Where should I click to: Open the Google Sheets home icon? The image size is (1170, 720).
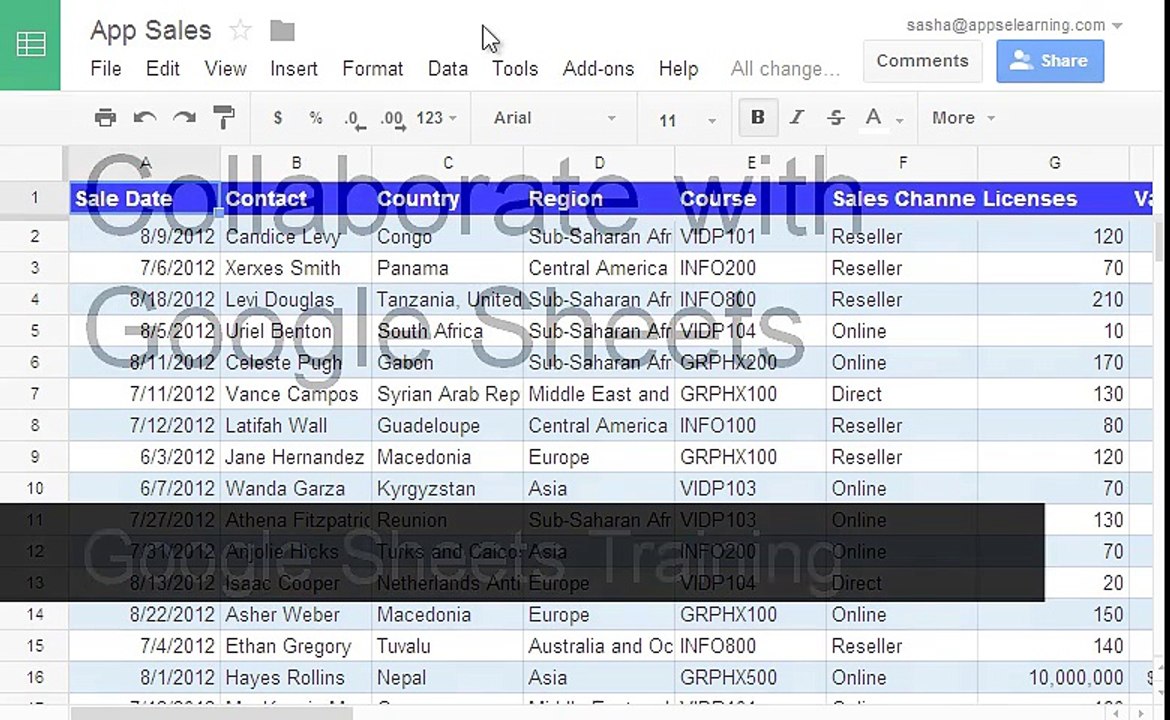point(30,45)
